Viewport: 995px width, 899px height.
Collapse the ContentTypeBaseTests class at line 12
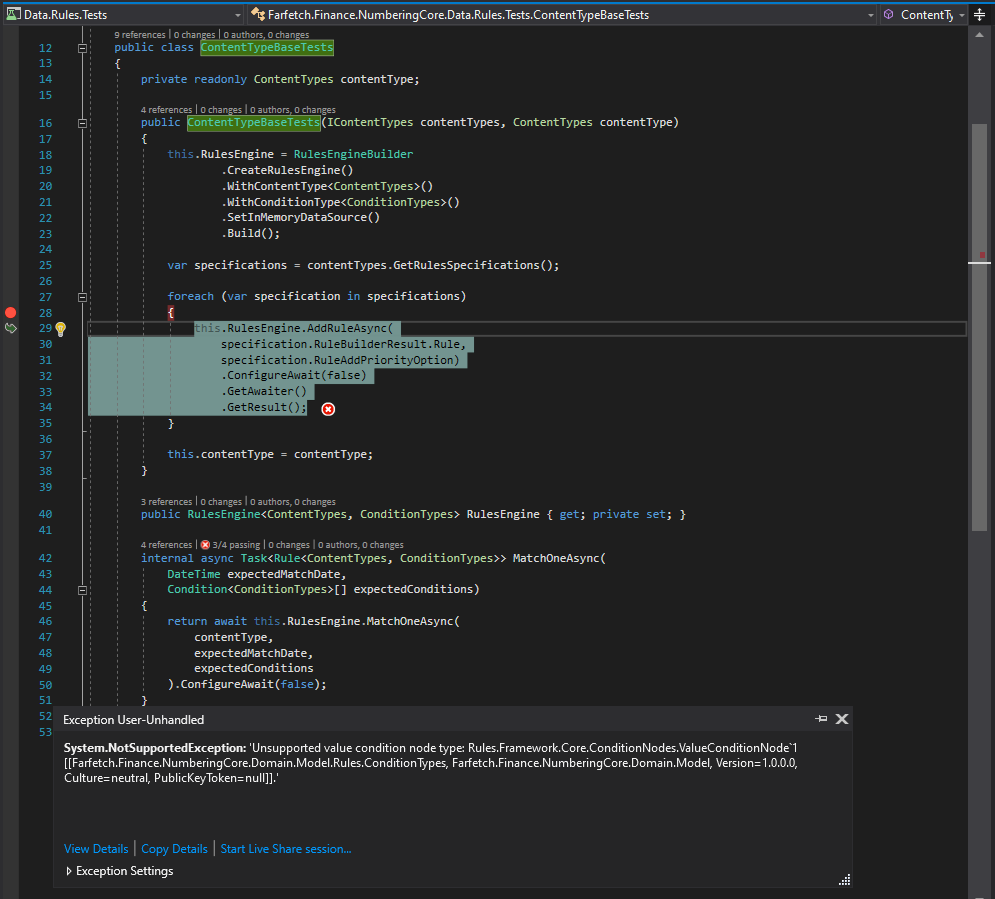click(x=82, y=48)
